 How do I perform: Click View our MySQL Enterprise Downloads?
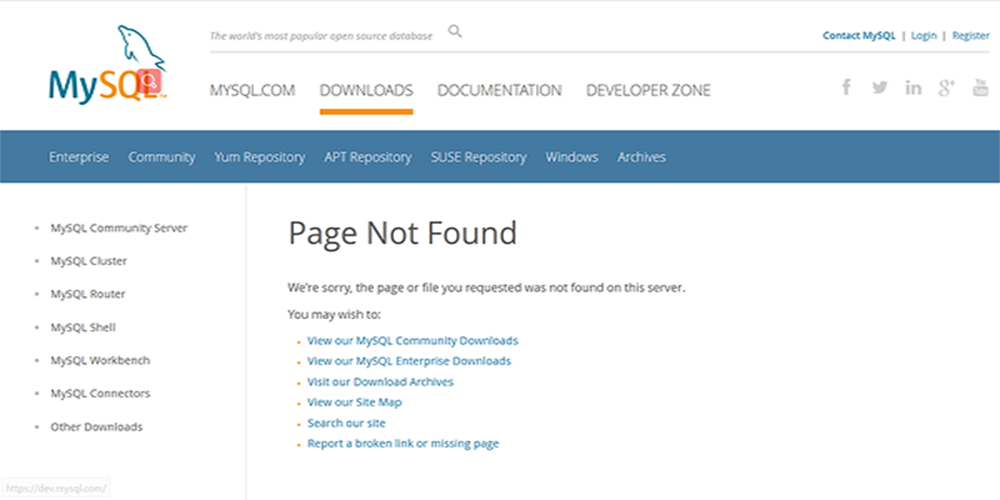pyautogui.click(x=409, y=361)
